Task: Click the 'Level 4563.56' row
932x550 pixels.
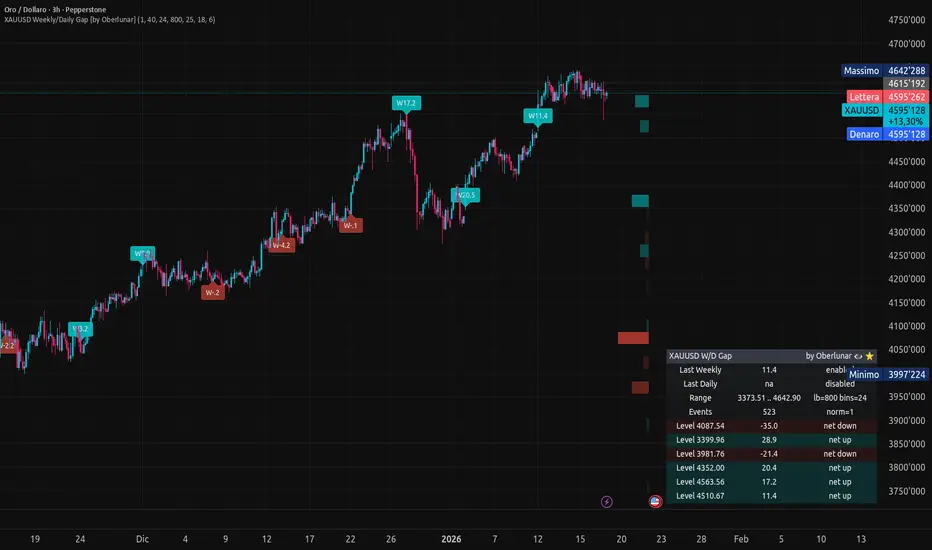Action: [771, 482]
